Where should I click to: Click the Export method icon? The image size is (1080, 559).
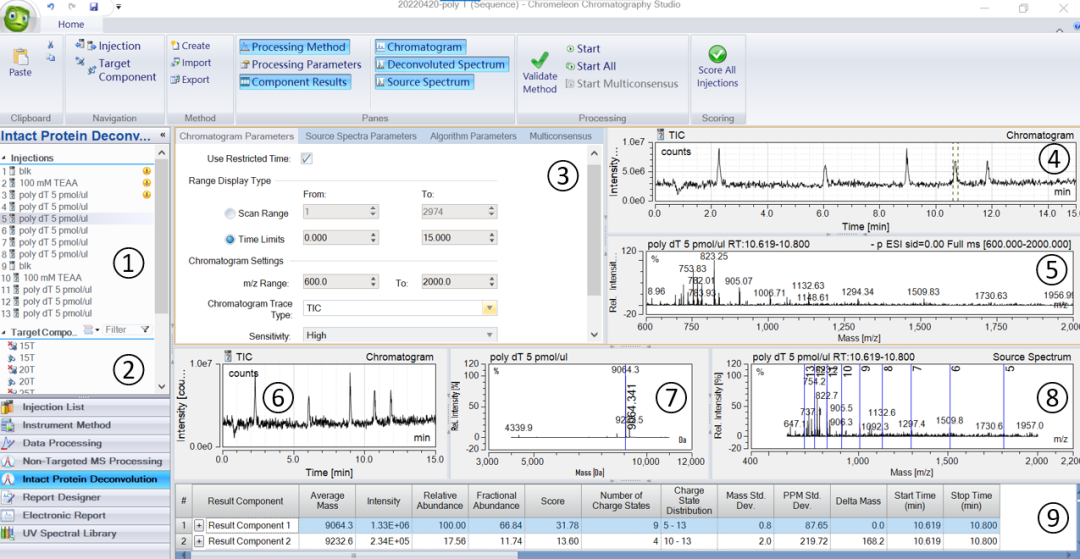(x=175, y=80)
